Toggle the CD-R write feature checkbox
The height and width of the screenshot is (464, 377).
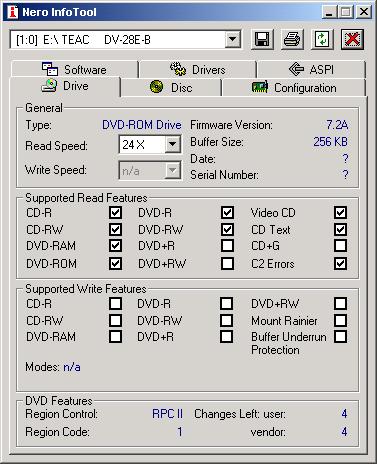coord(115,303)
